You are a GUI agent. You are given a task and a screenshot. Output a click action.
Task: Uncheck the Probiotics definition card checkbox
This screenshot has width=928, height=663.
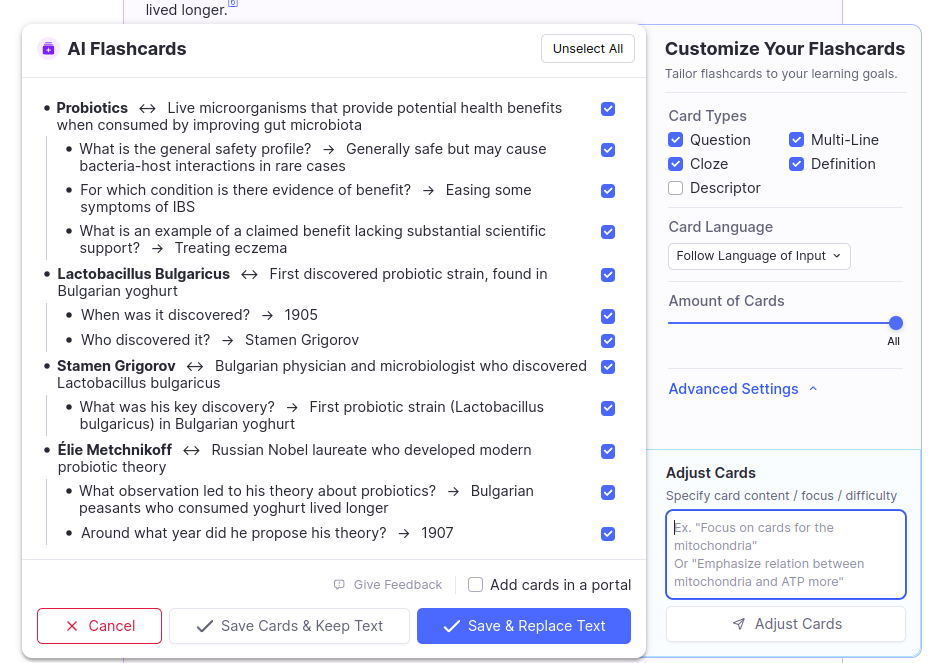tap(608, 109)
